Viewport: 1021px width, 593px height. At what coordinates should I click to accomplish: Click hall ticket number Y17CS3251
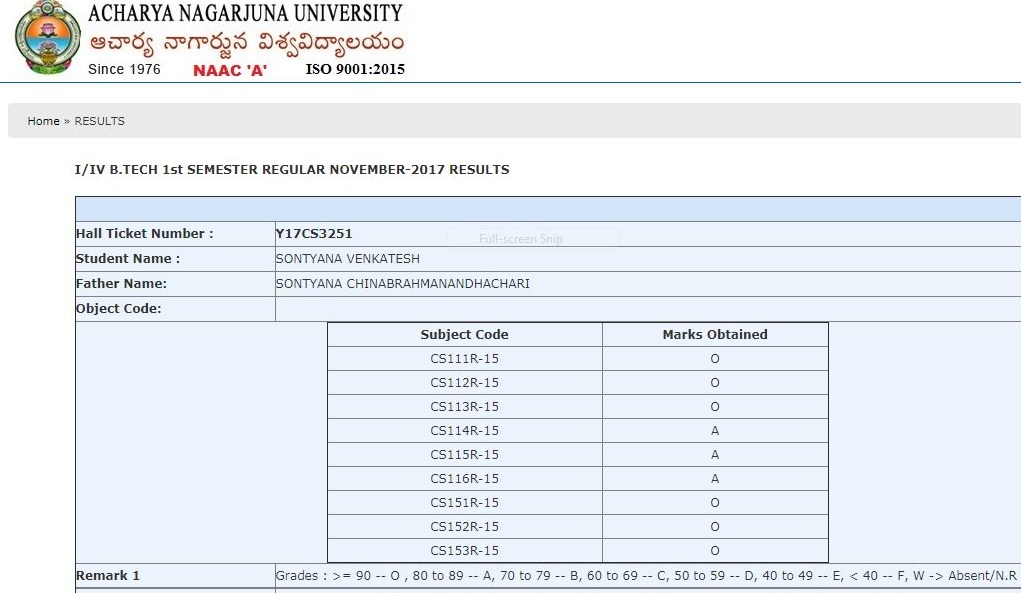(x=314, y=234)
